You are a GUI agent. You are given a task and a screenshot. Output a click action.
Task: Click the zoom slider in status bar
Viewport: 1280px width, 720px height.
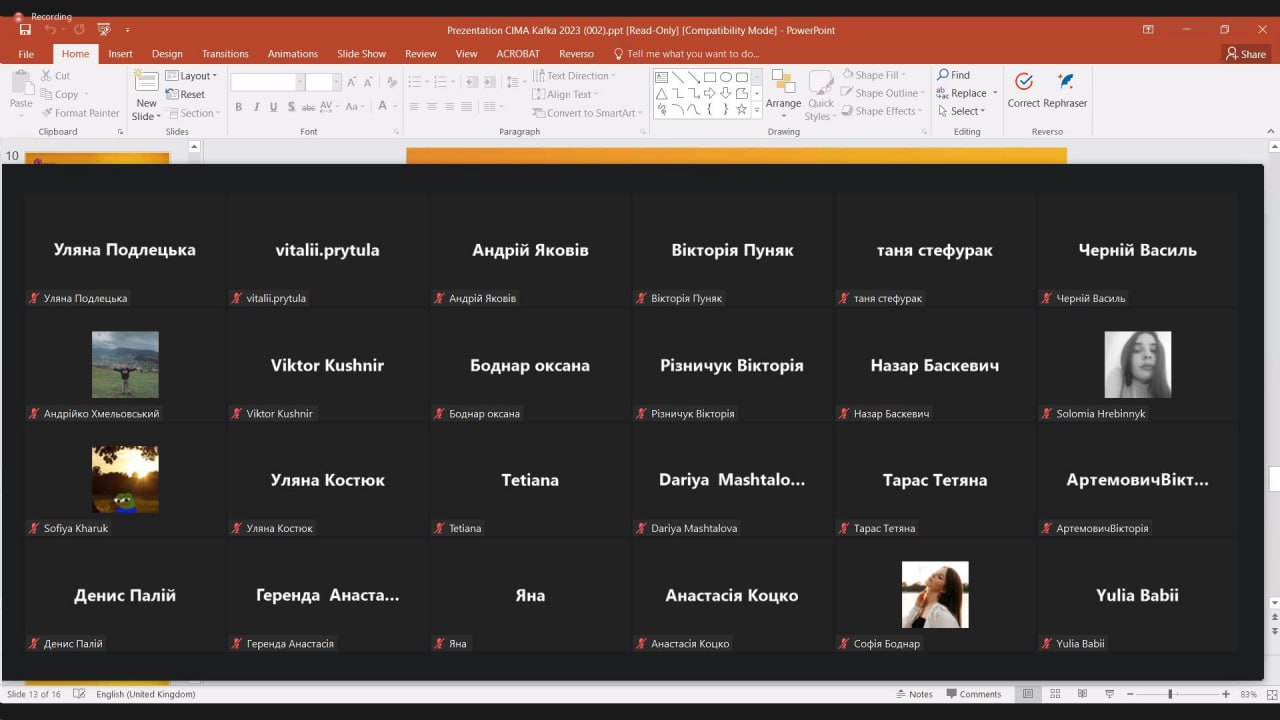(x=1170, y=694)
